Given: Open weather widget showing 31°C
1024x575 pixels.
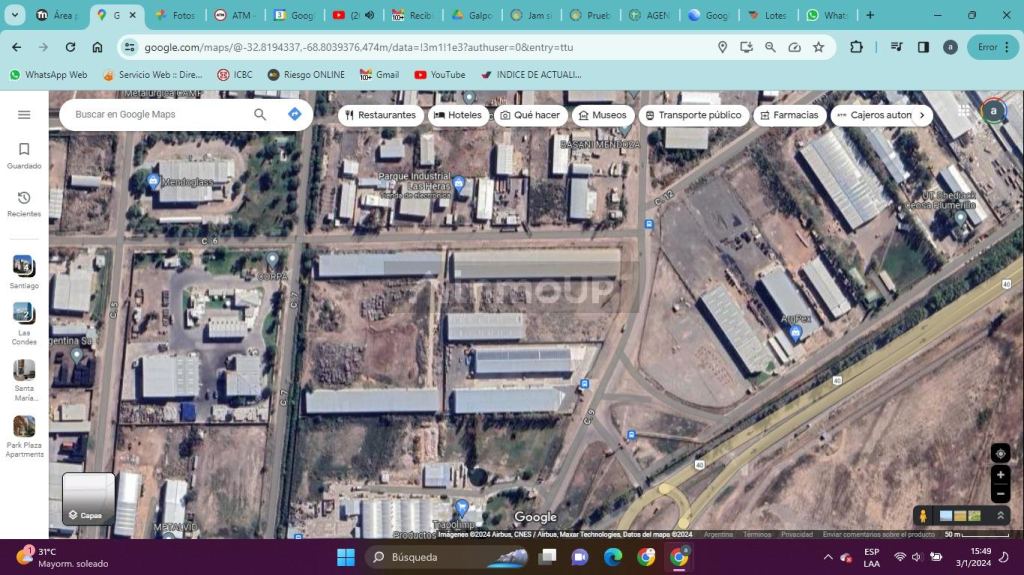Looking at the screenshot, I should 61,557.
